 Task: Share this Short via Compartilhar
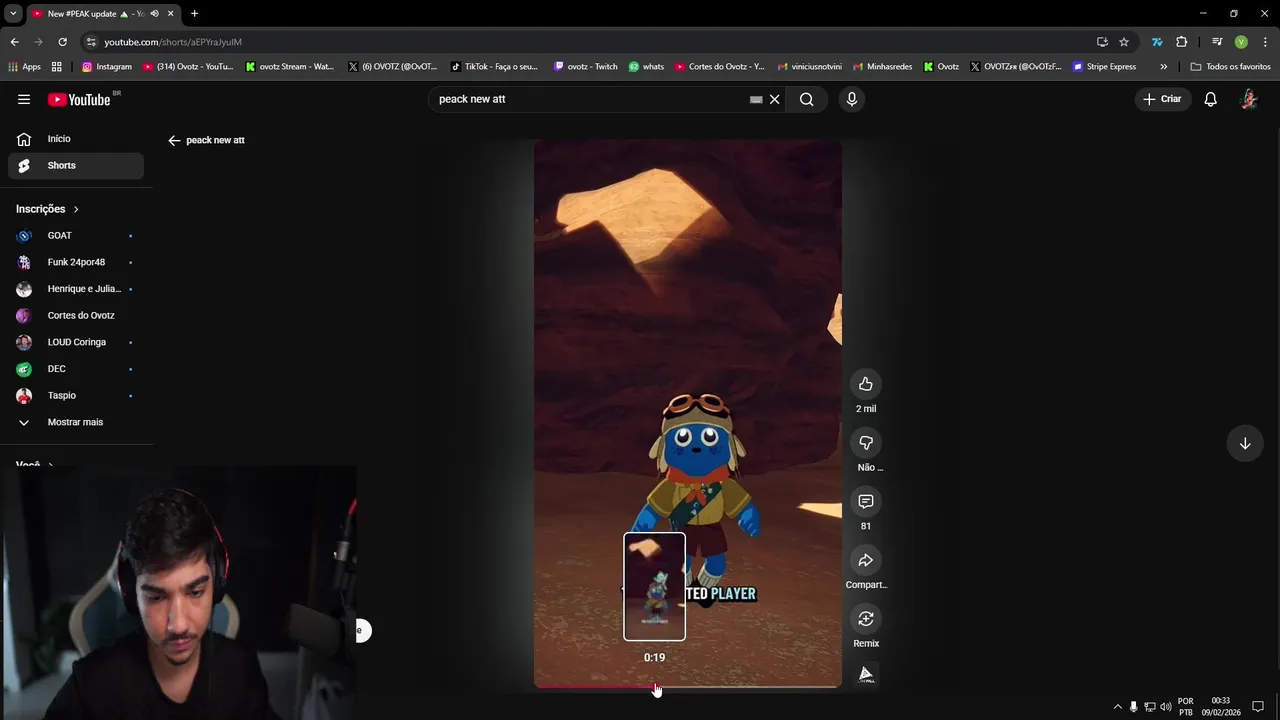(x=866, y=560)
